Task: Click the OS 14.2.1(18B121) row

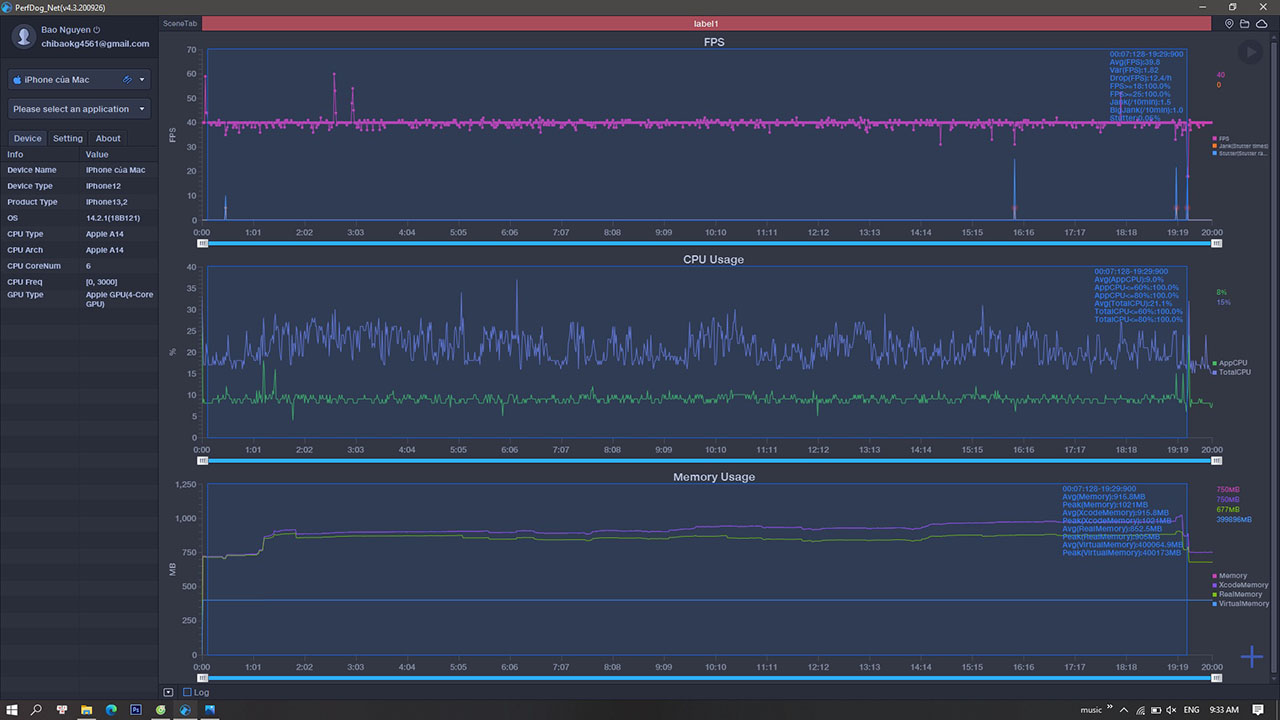Action: tap(79, 218)
